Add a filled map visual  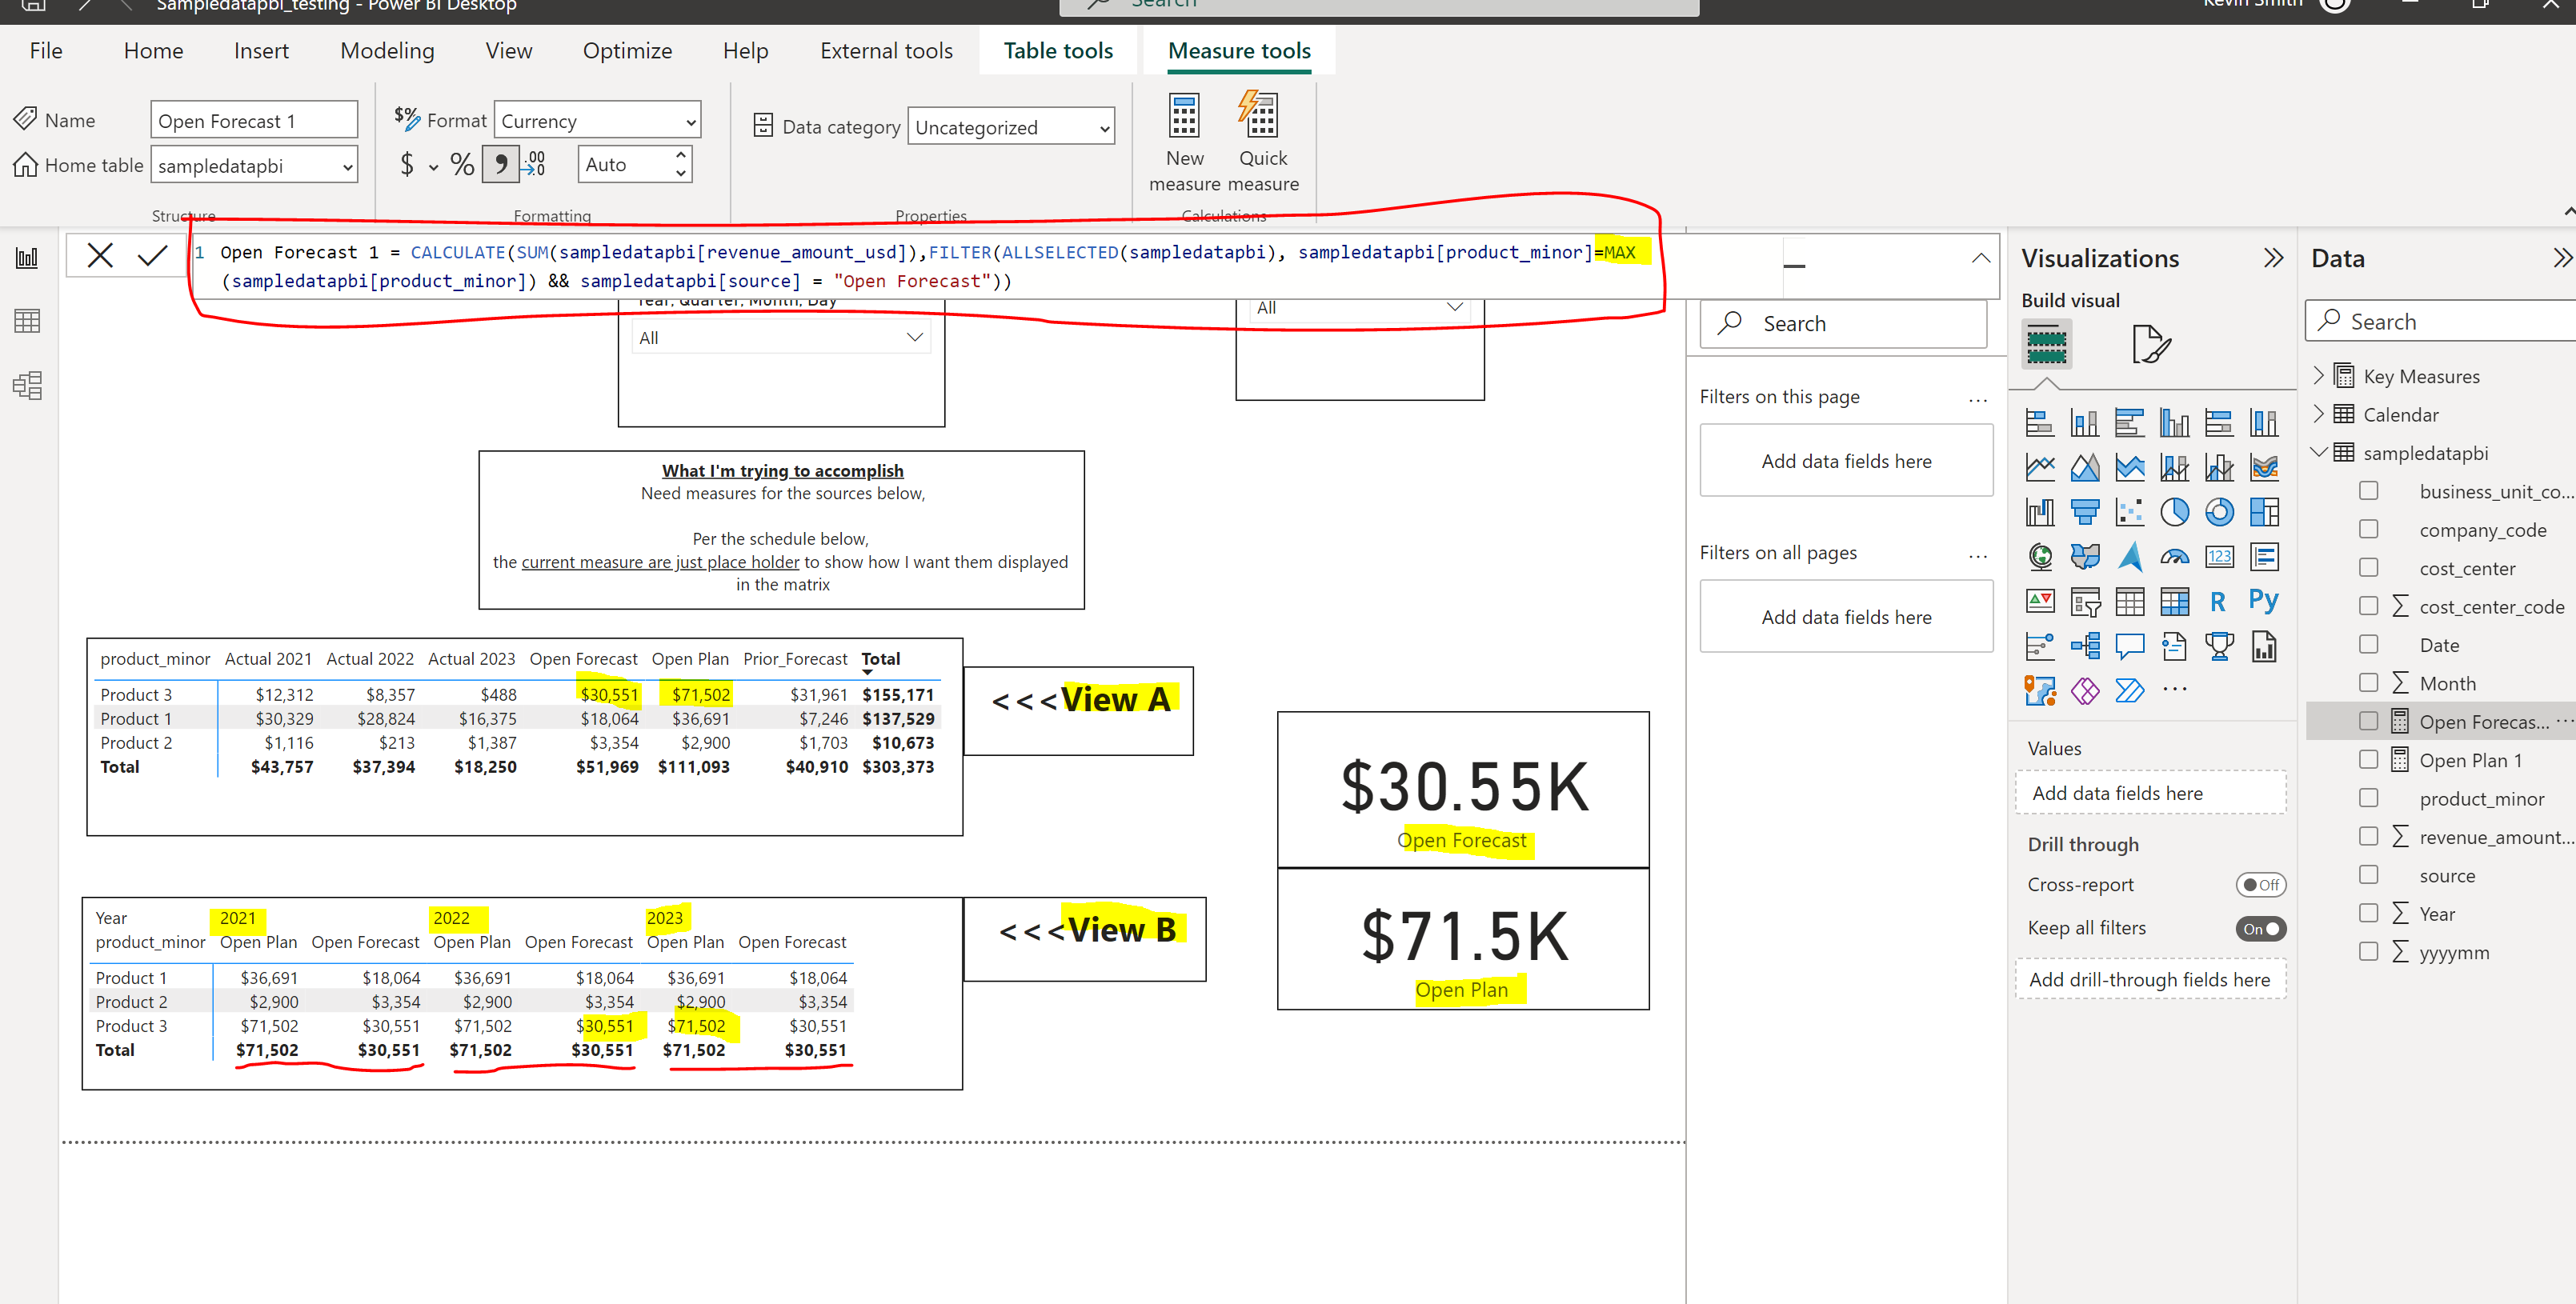click(2085, 556)
